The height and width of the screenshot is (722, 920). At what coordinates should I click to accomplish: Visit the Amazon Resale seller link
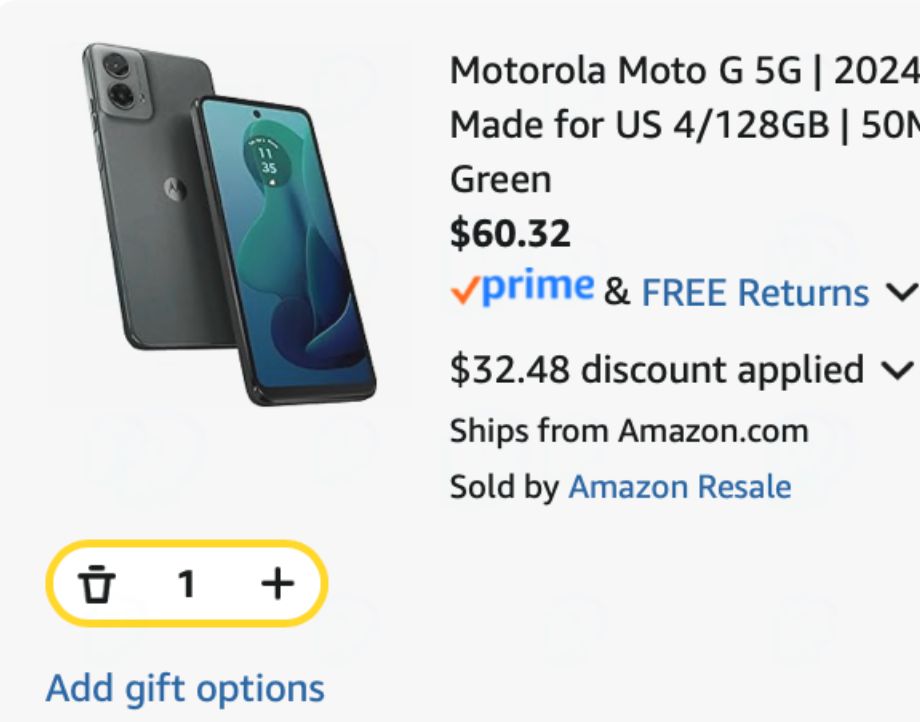(679, 487)
